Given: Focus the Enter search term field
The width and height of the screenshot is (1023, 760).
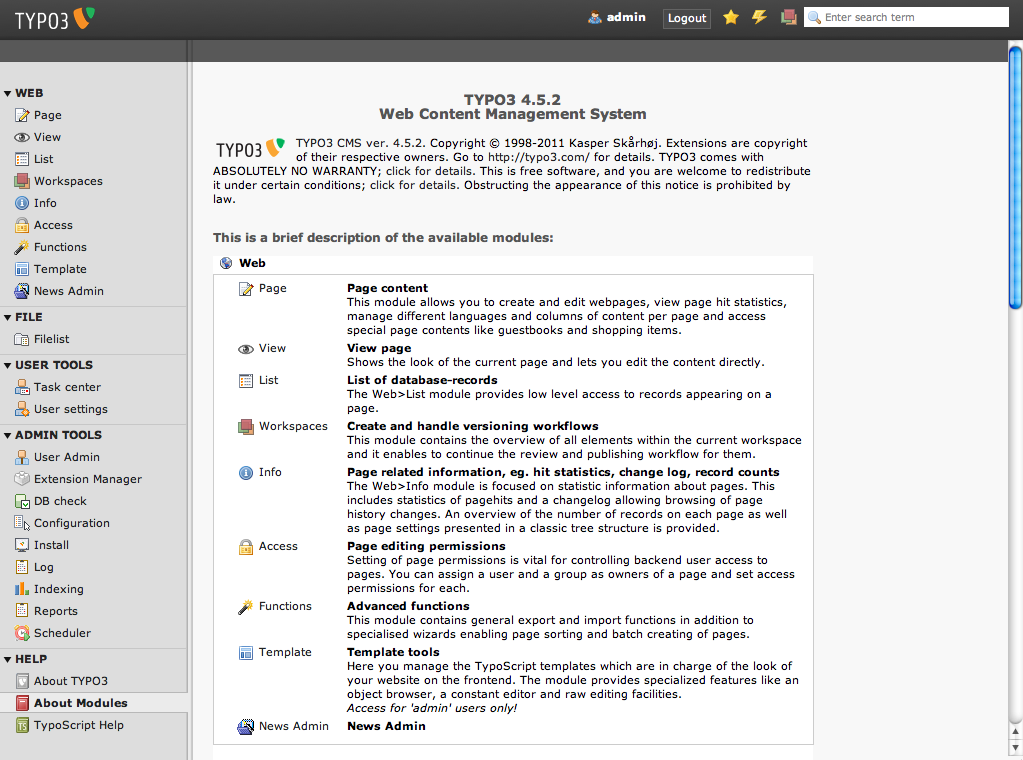Looking at the screenshot, I should point(906,18).
